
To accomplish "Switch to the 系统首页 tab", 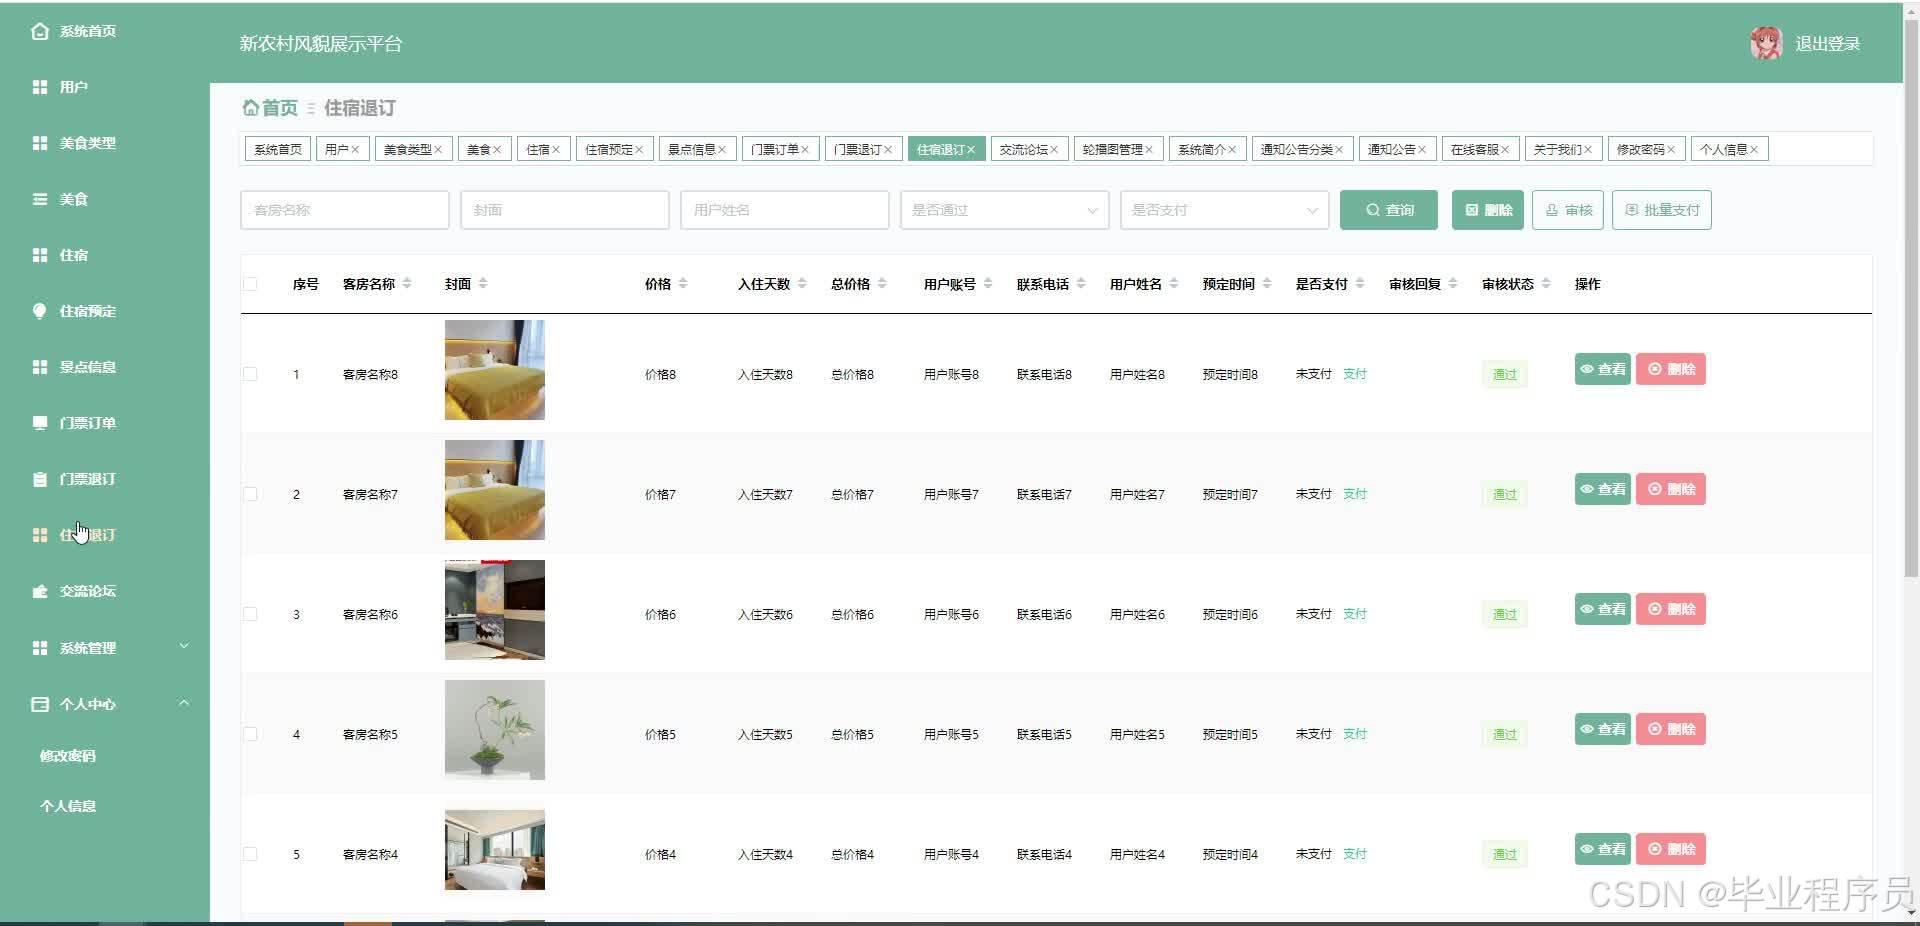I will (x=278, y=149).
